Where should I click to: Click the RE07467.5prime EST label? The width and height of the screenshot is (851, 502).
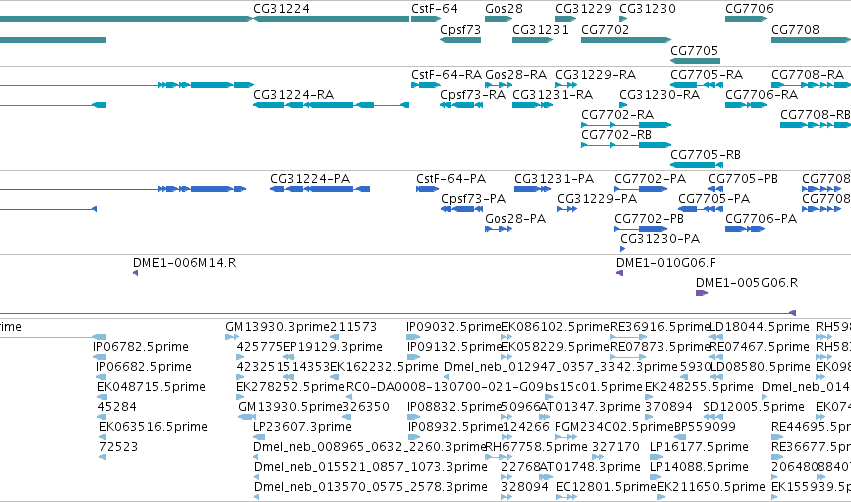pos(759,347)
